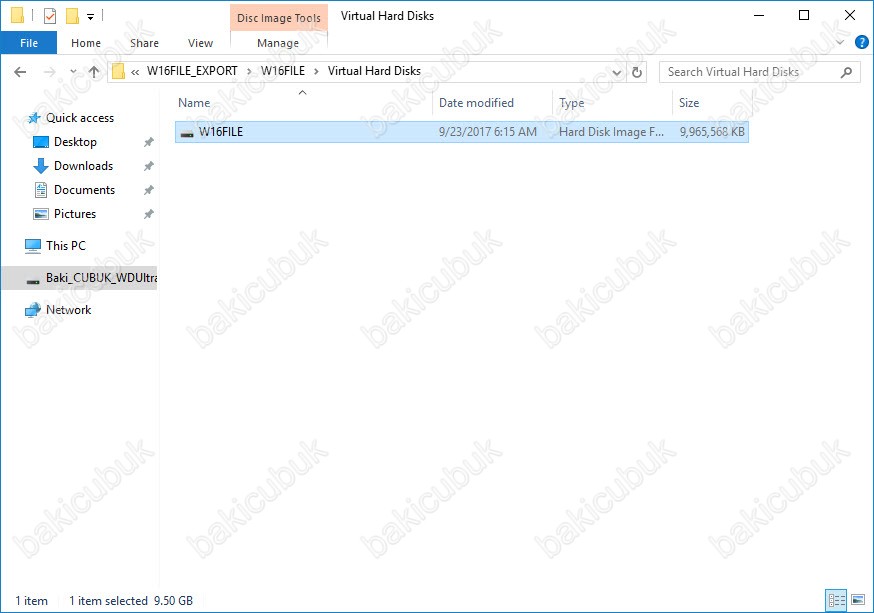Click the pin icon next to Downloads
The image size is (874, 613).
coord(148,166)
